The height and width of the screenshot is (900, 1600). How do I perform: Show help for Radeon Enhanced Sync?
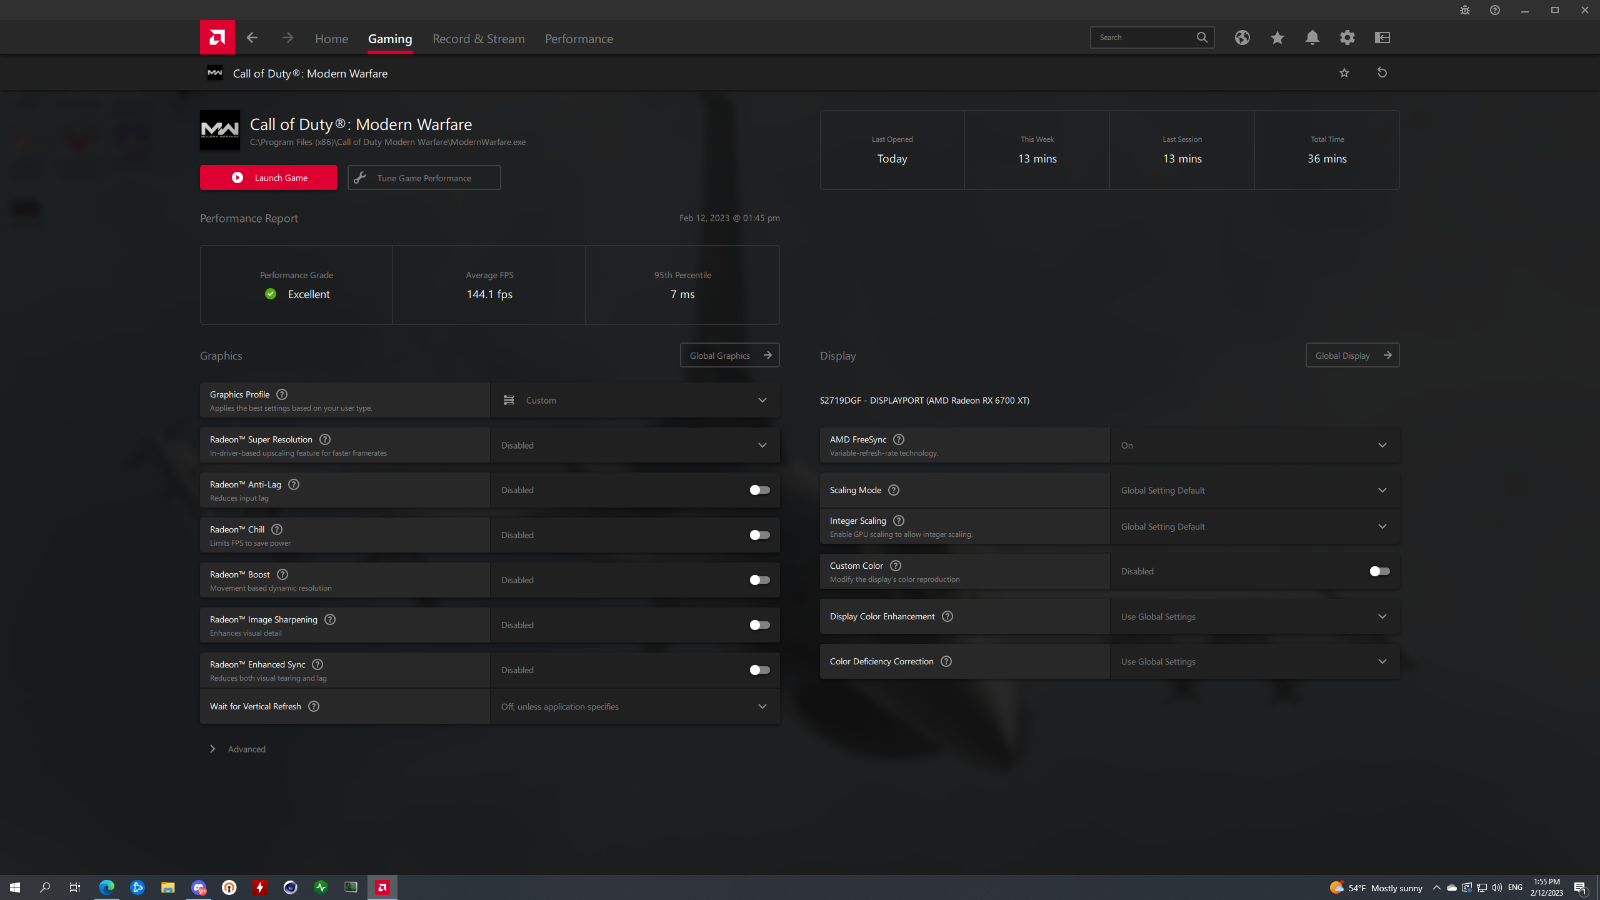(318, 665)
